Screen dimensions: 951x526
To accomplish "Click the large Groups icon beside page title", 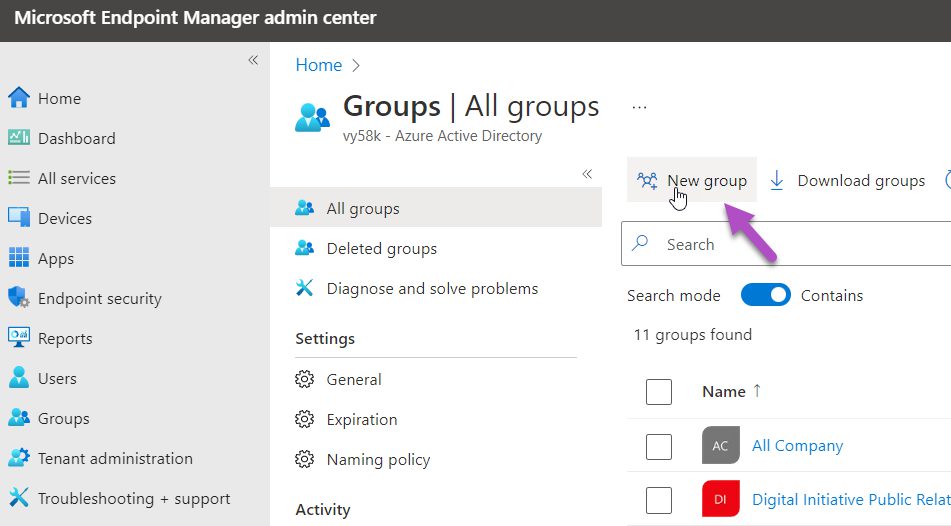I will click(312, 117).
